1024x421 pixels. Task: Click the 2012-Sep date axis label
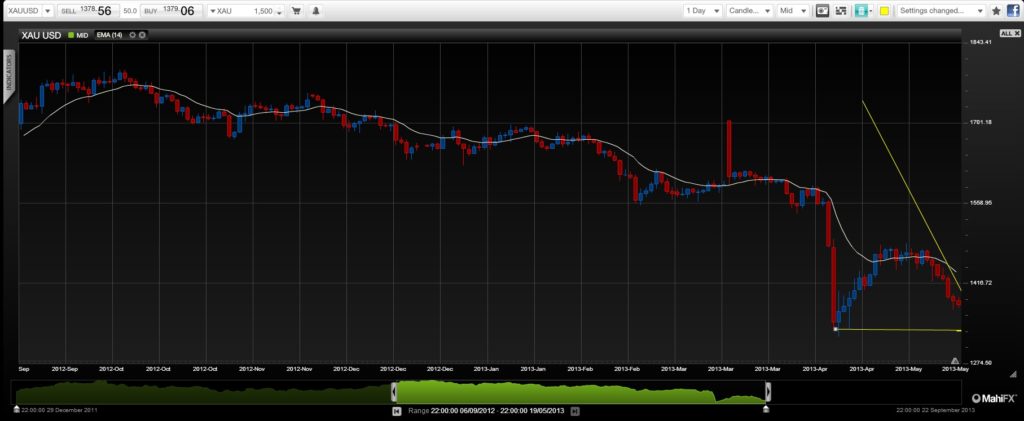[x=65, y=369]
